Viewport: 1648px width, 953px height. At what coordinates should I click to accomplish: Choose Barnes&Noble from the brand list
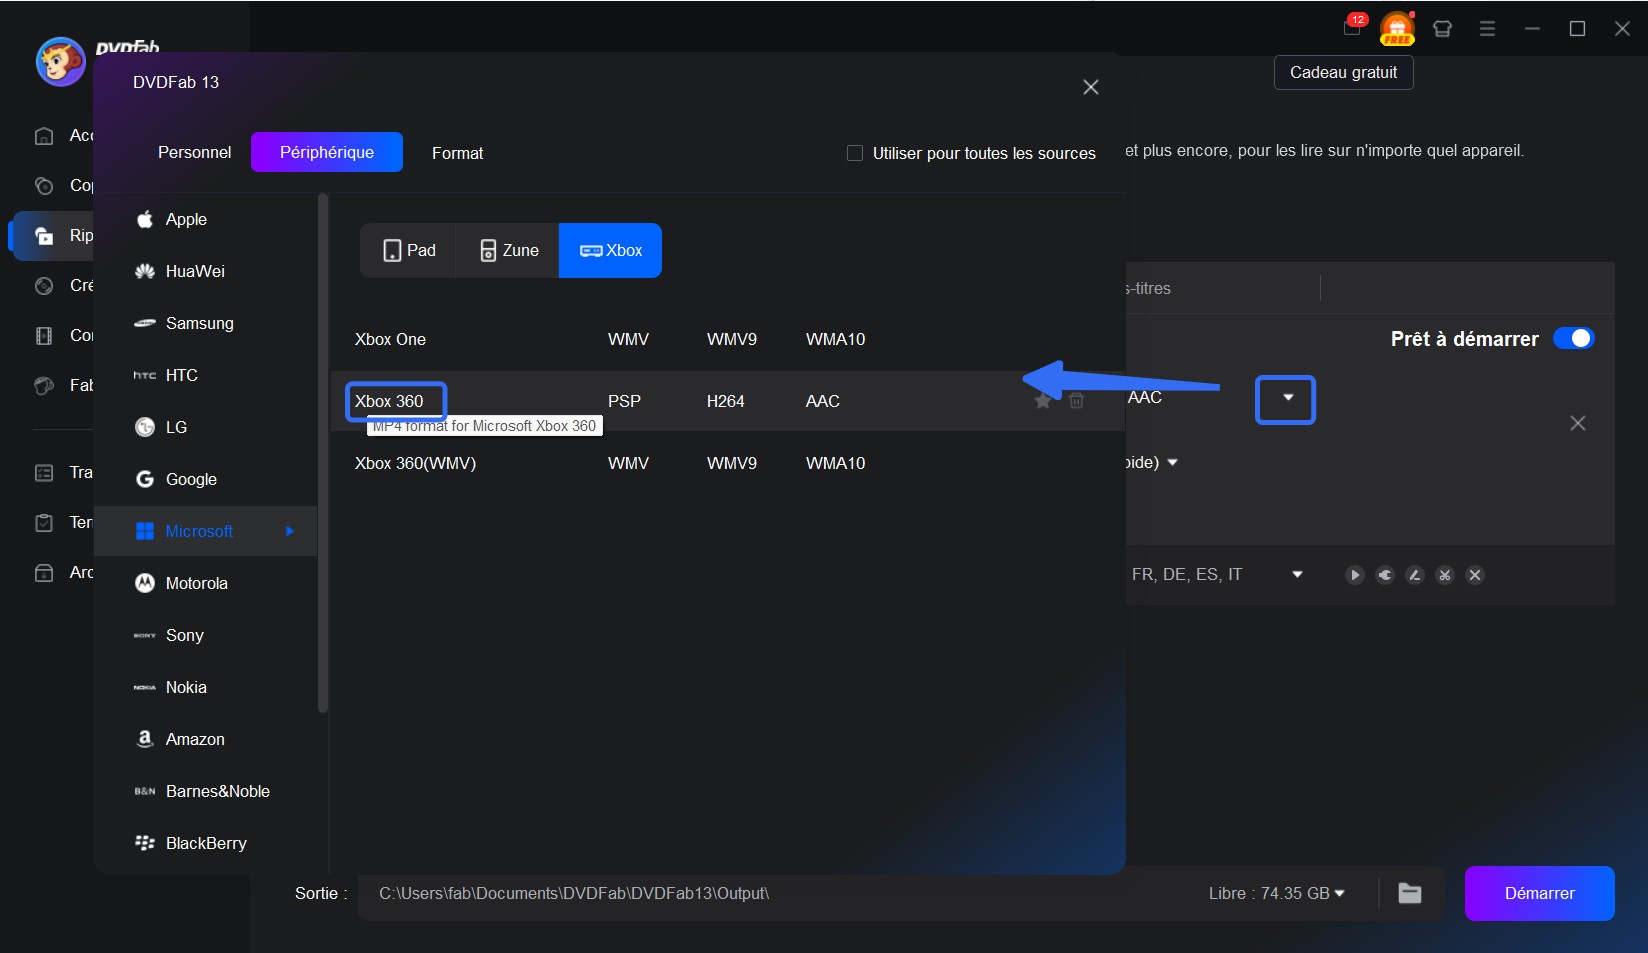coord(205,791)
